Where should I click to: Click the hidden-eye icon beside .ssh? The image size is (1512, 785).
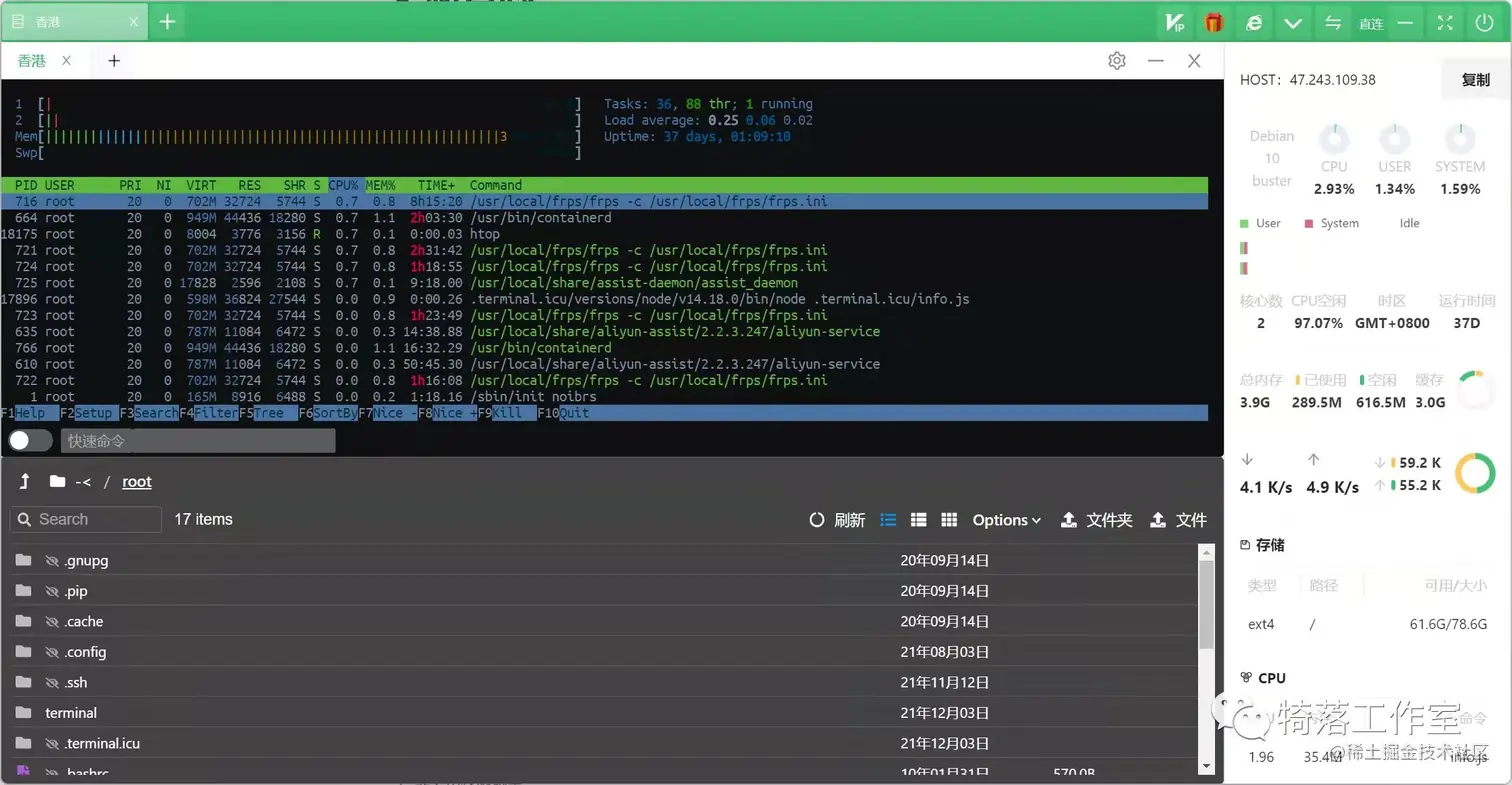click(x=53, y=683)
